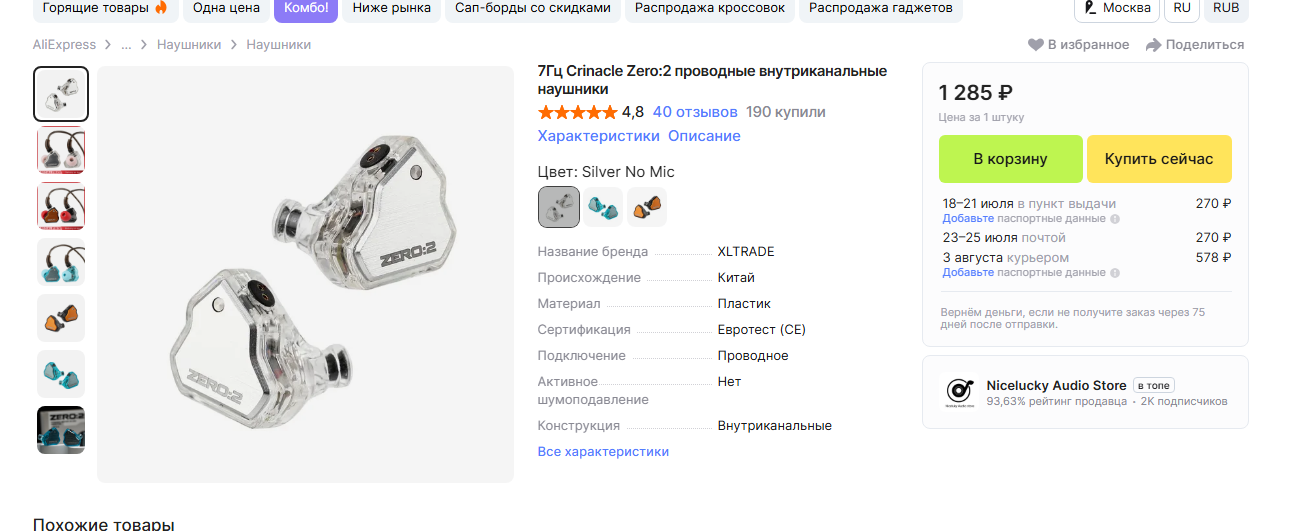Choose the orange color variant
Viewport: 1312px width, 531px height.
point(647,207)
